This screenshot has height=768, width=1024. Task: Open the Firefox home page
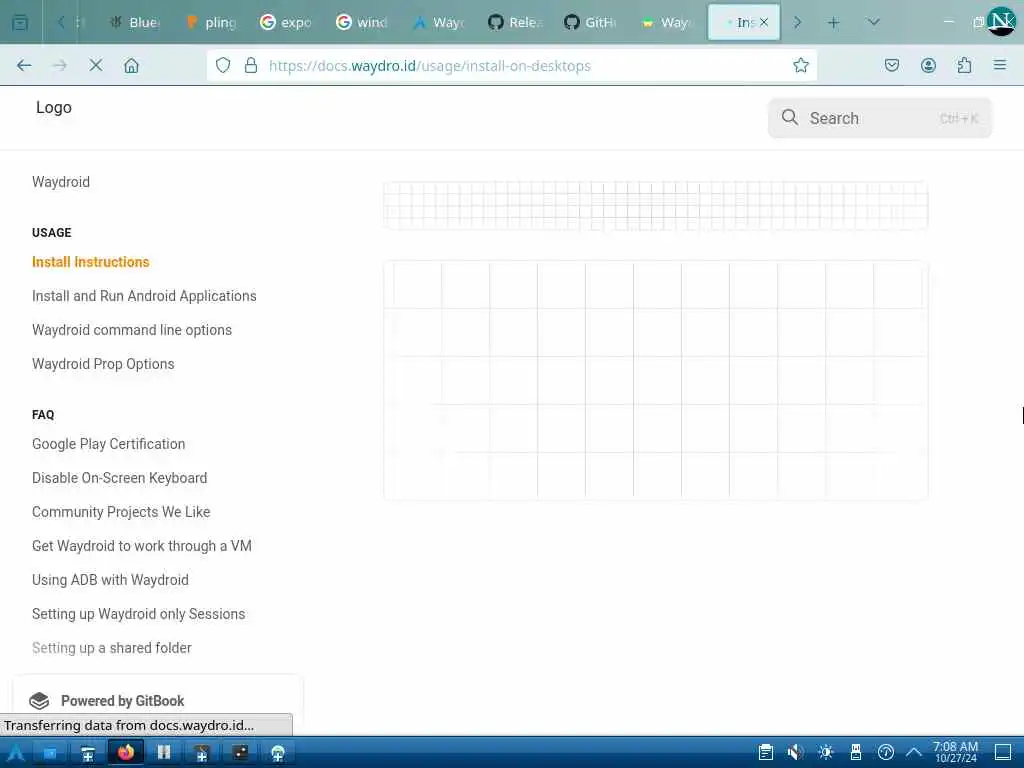coord(131,65)
